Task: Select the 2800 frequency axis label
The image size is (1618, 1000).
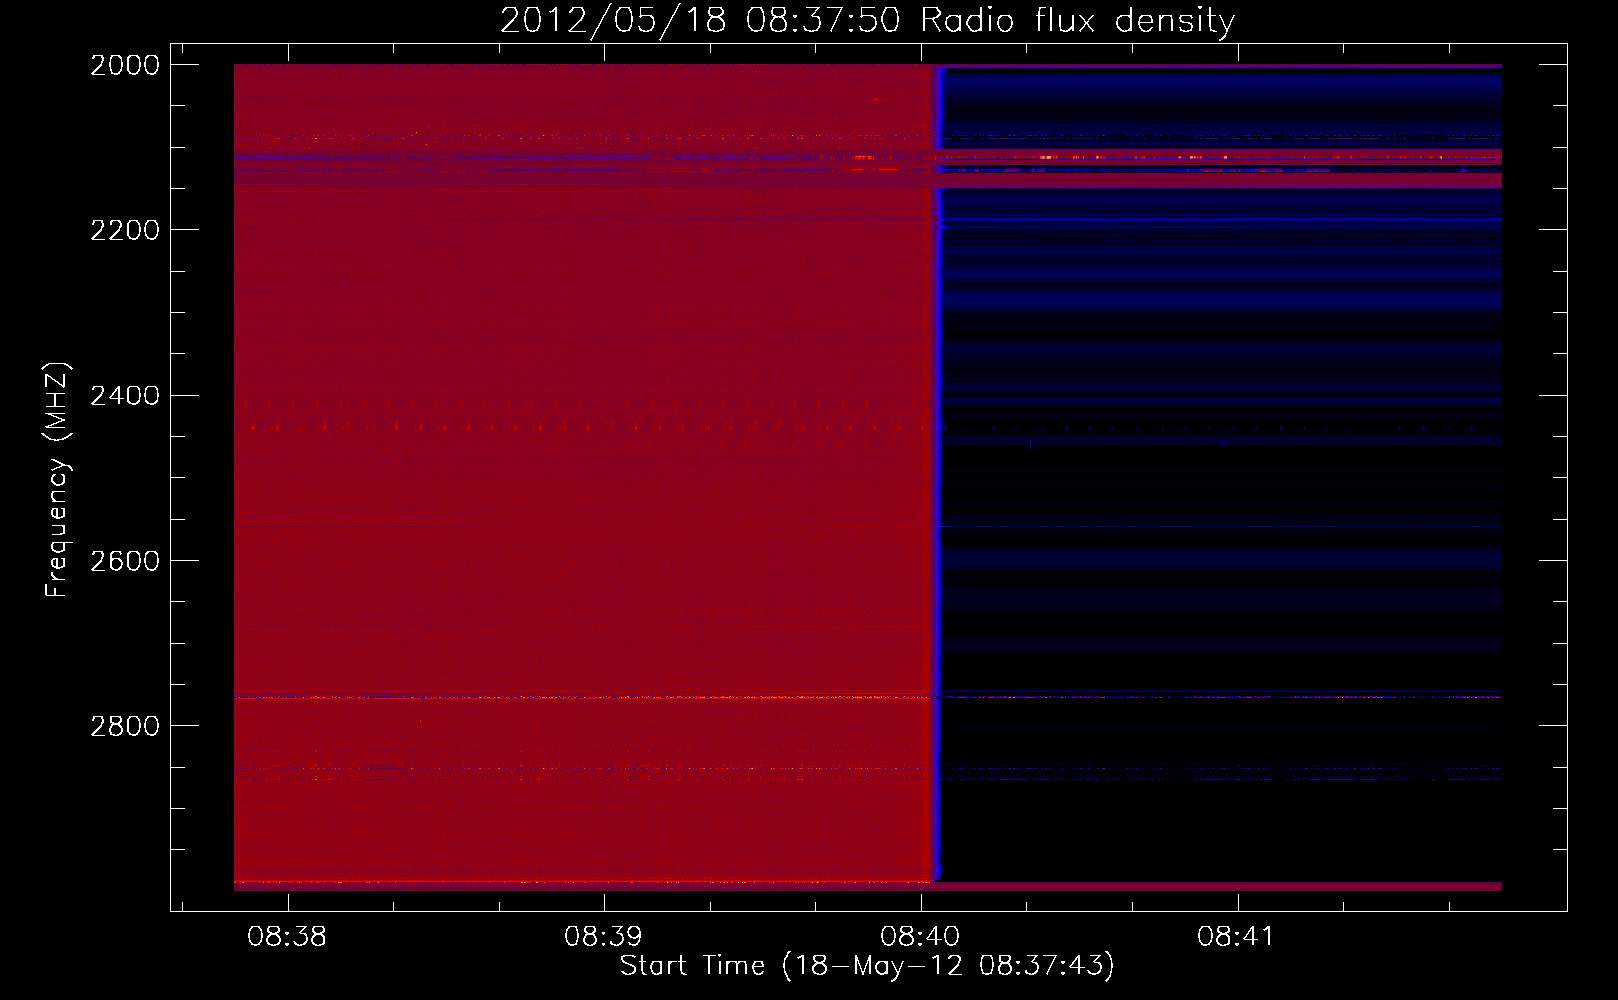Action: coord(125,726)
